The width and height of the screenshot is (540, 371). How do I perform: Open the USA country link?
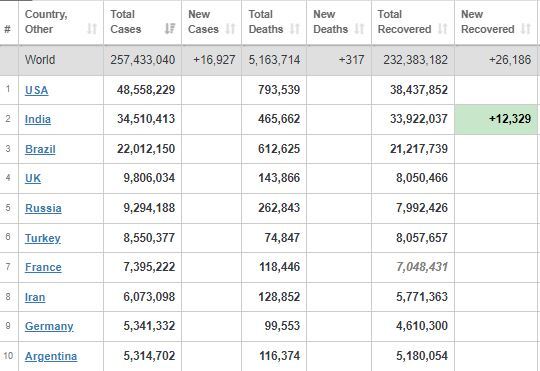click(37, 90)
